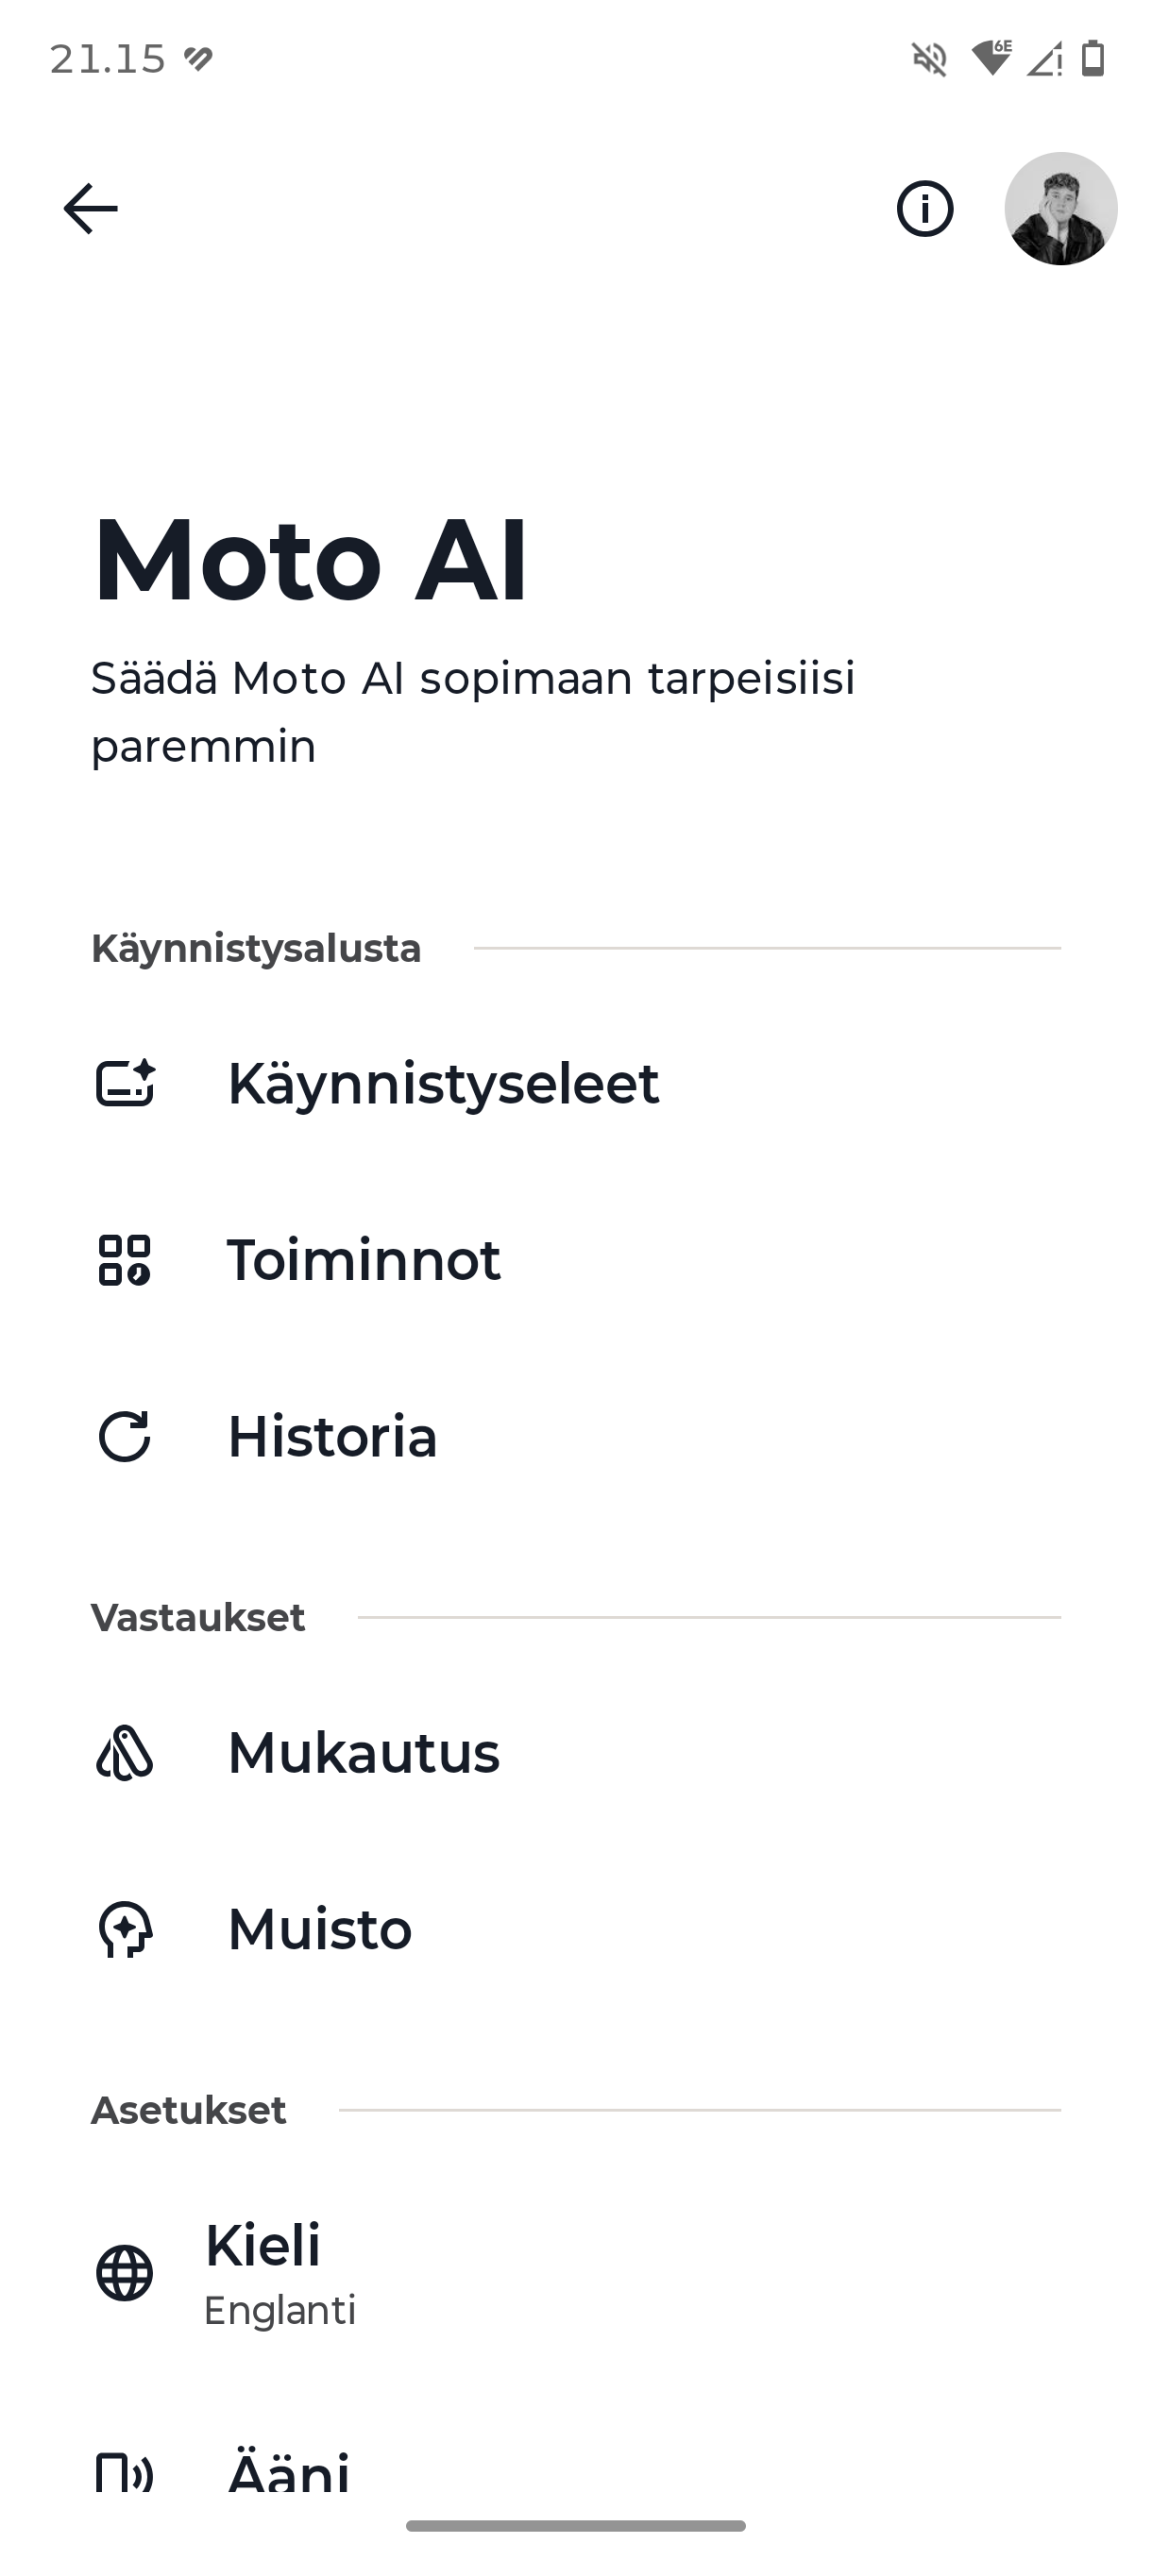1152x2560 pixels.
Task: Tap the Toiminnot grid icon
Action: tap(125, 1260)
